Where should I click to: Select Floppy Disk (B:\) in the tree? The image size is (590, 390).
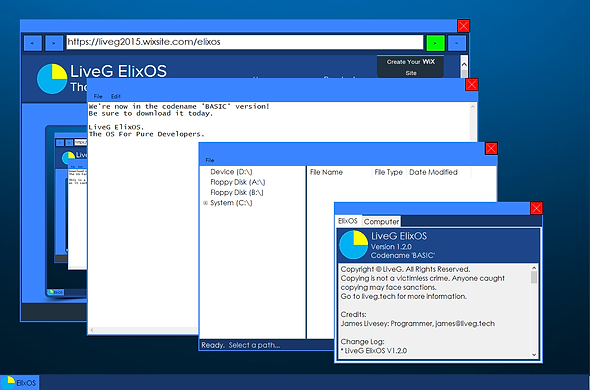(x=237, y=192)
